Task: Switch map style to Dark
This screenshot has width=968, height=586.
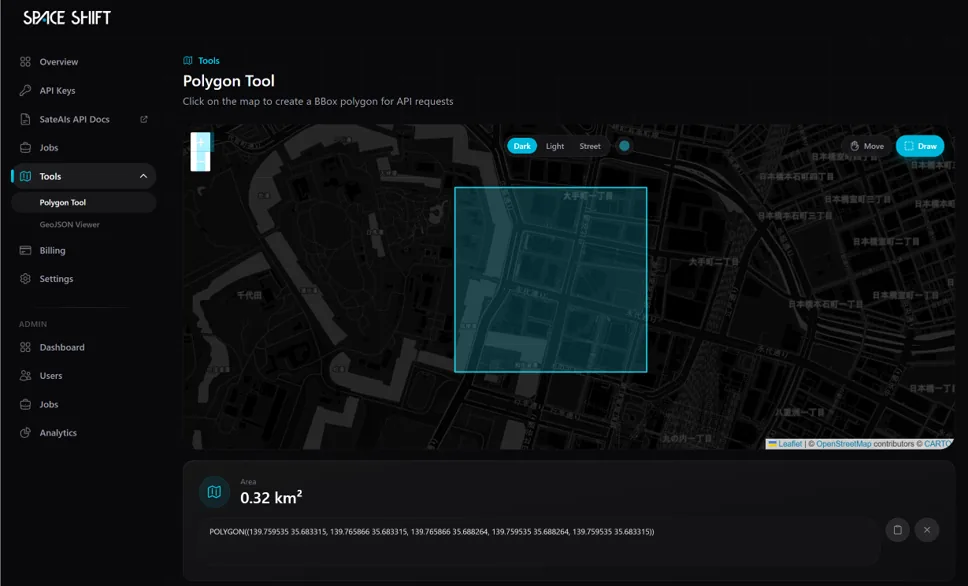Action: tap(522, 146)
